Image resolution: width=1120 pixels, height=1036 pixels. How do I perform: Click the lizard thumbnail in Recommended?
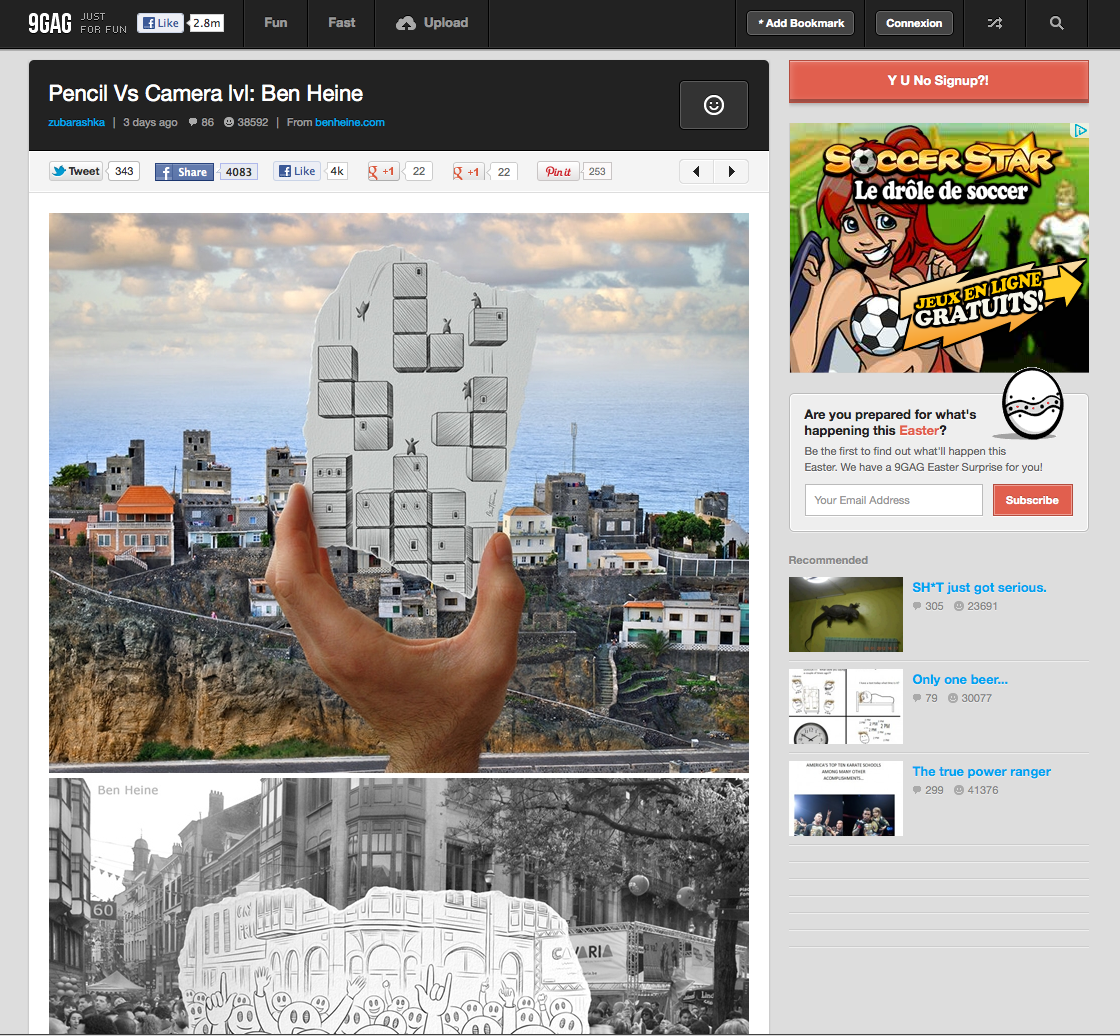[846, 614]
